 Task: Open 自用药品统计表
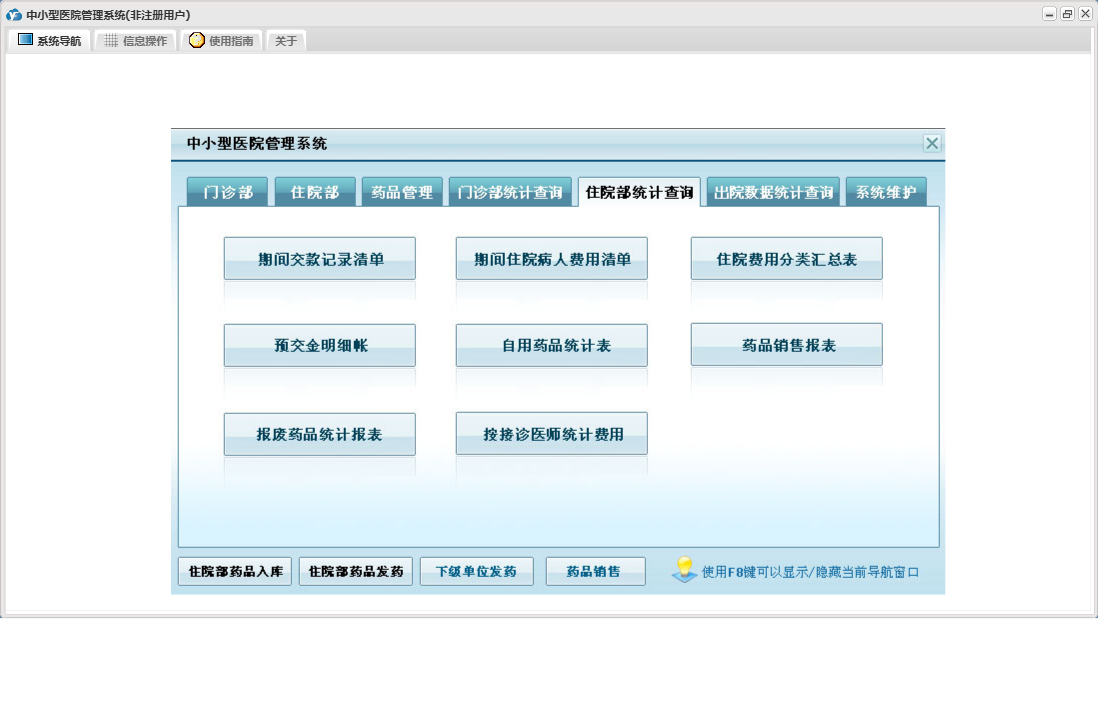click(552, 345)
